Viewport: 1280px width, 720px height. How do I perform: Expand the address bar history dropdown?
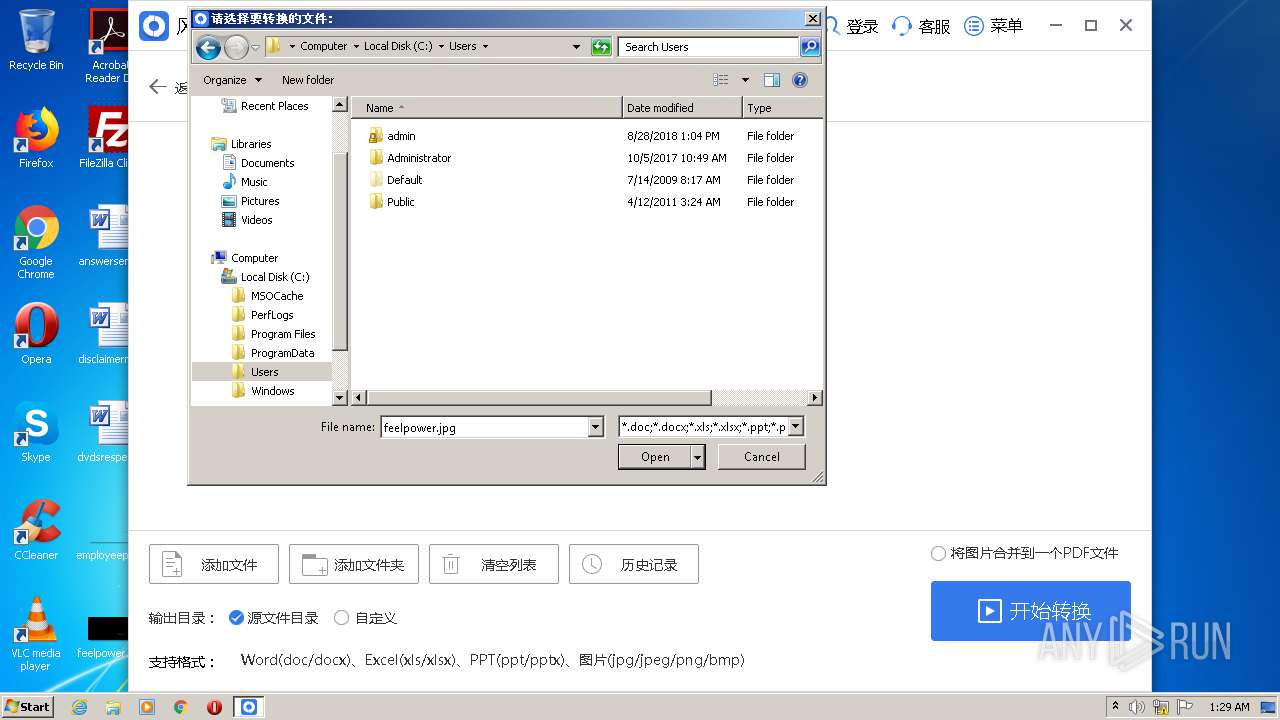coord(576,47)
